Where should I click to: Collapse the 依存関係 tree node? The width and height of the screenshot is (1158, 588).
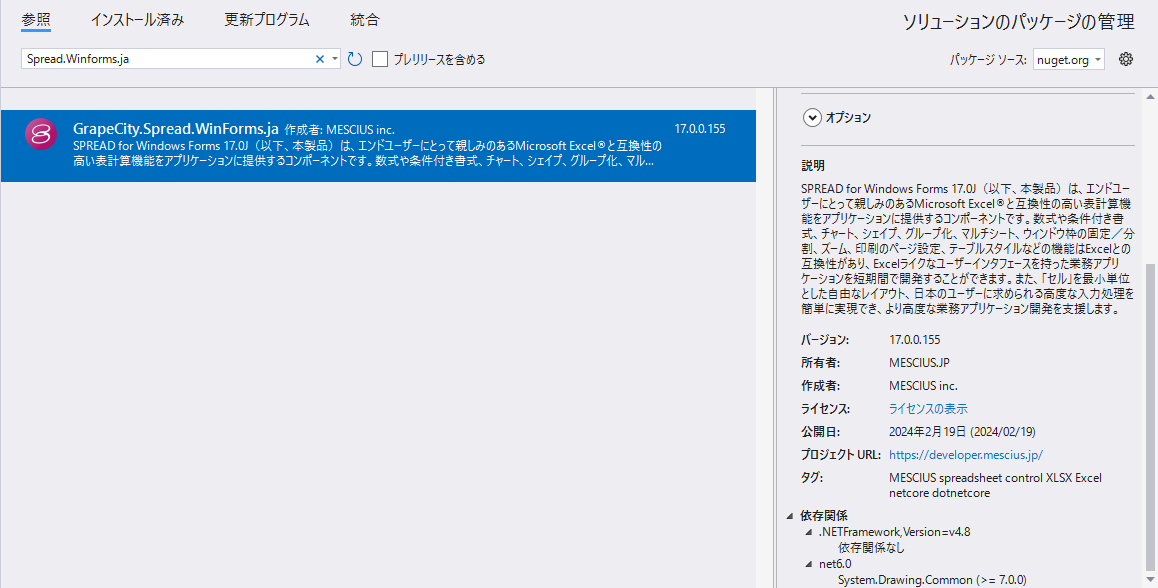[791, 516]
